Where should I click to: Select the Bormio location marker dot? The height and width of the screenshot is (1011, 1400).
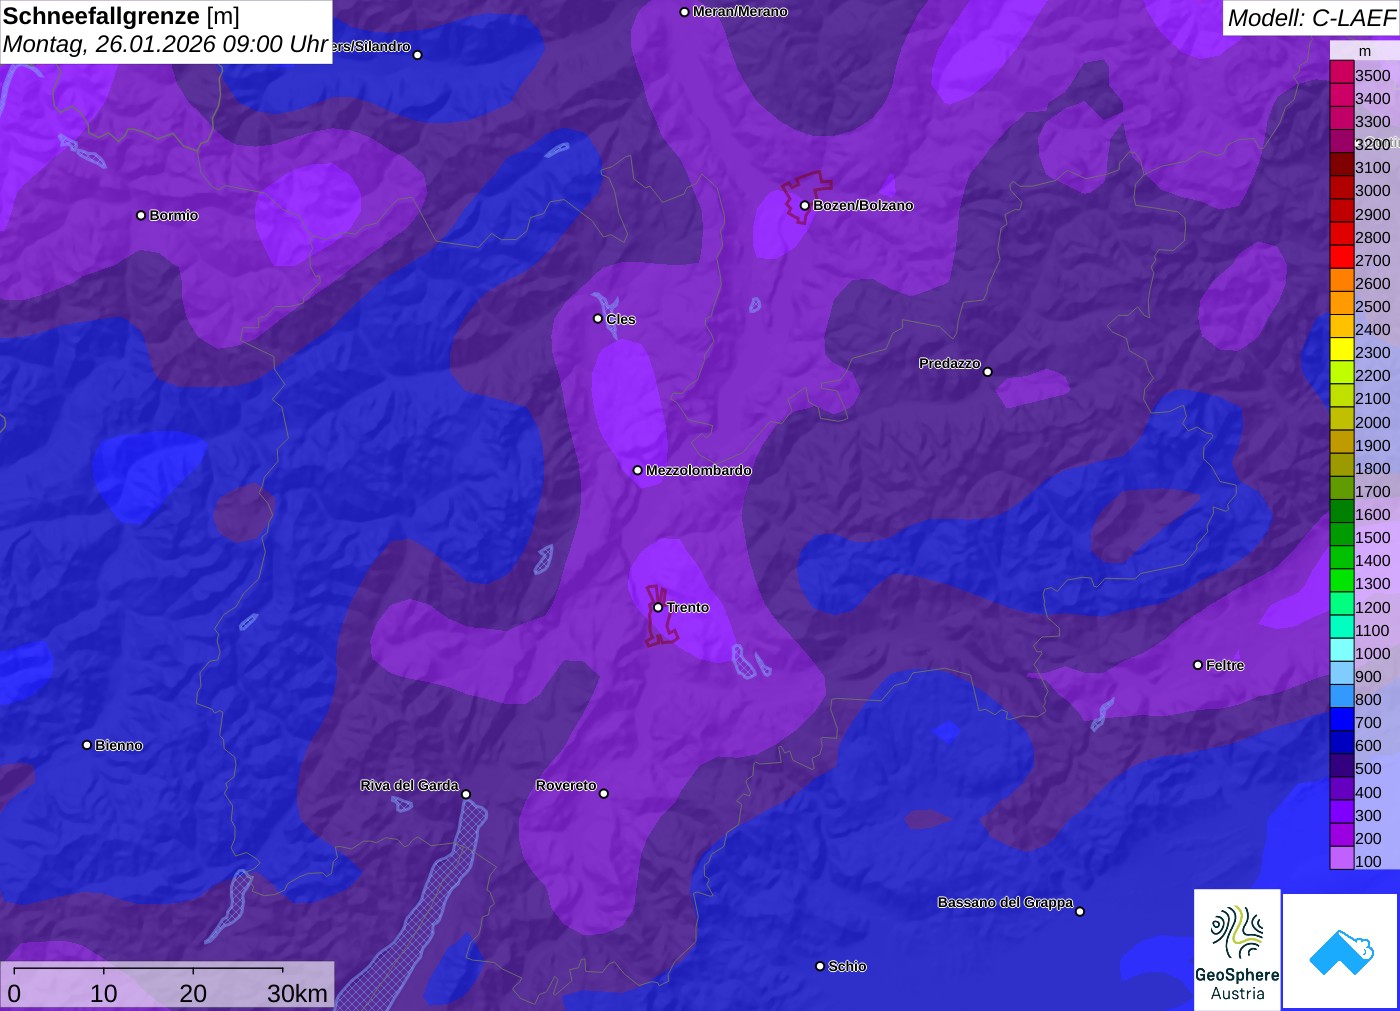[x=141, y=215]
